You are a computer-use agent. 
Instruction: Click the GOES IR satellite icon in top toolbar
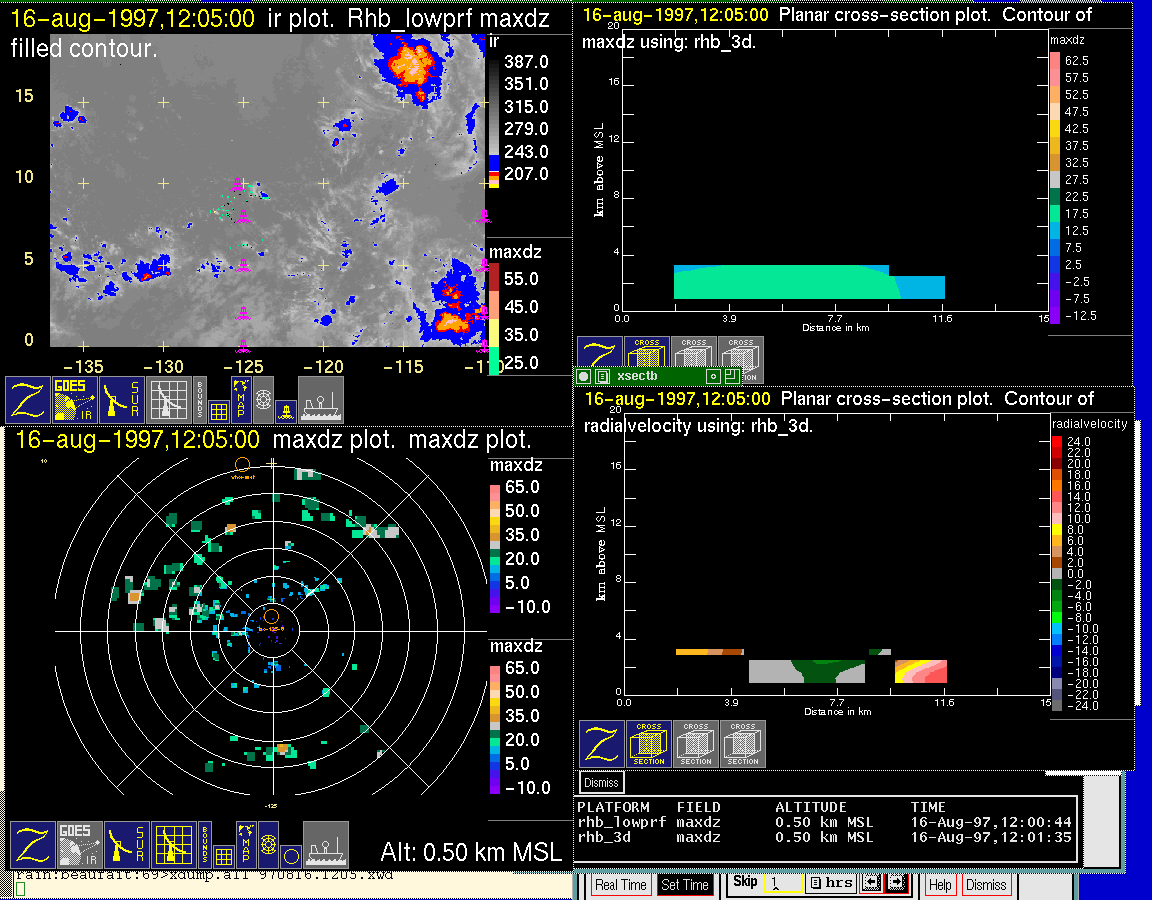click(76, 399)
